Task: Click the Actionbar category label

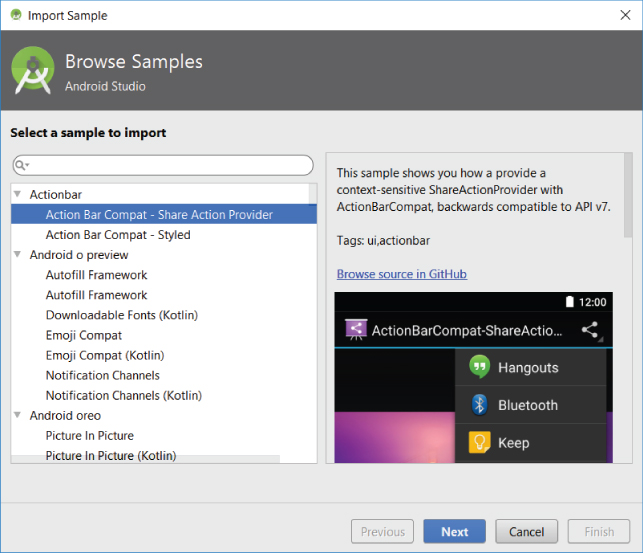Action: pyautogui.click(x=55, y=194)
